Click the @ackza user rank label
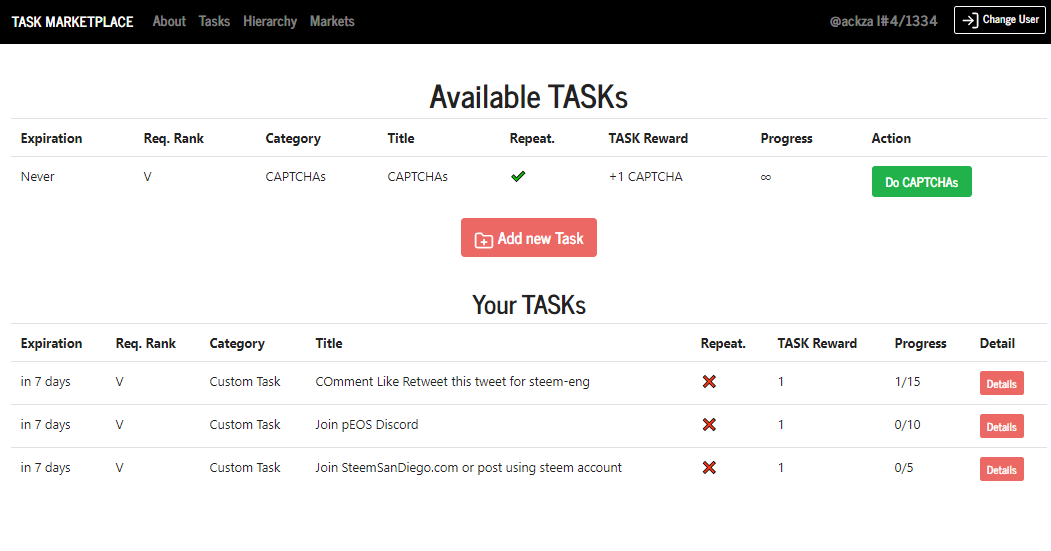The height and width of the screenshot is (551, 1051). tap(883, 21)
